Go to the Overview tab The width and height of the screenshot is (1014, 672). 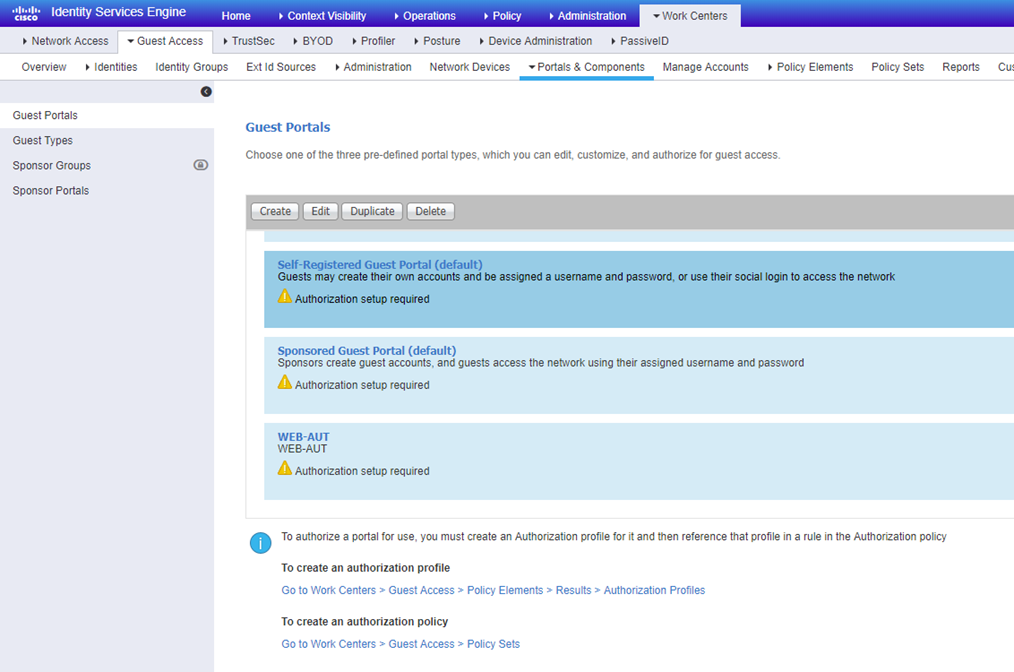click(x=44, y=67)
